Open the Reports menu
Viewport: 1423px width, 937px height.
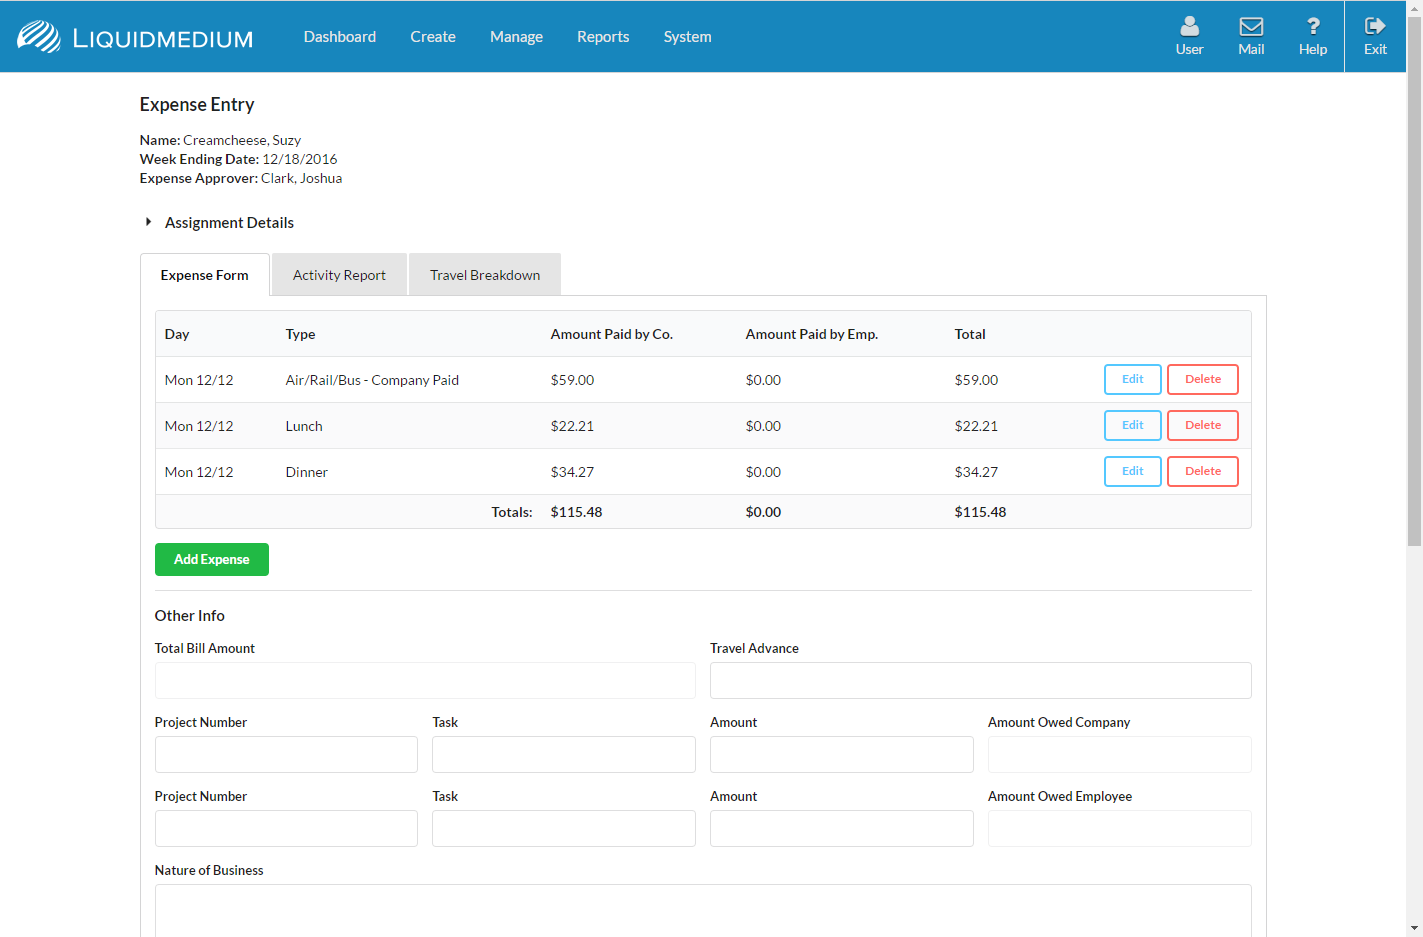tap(603, 37)
